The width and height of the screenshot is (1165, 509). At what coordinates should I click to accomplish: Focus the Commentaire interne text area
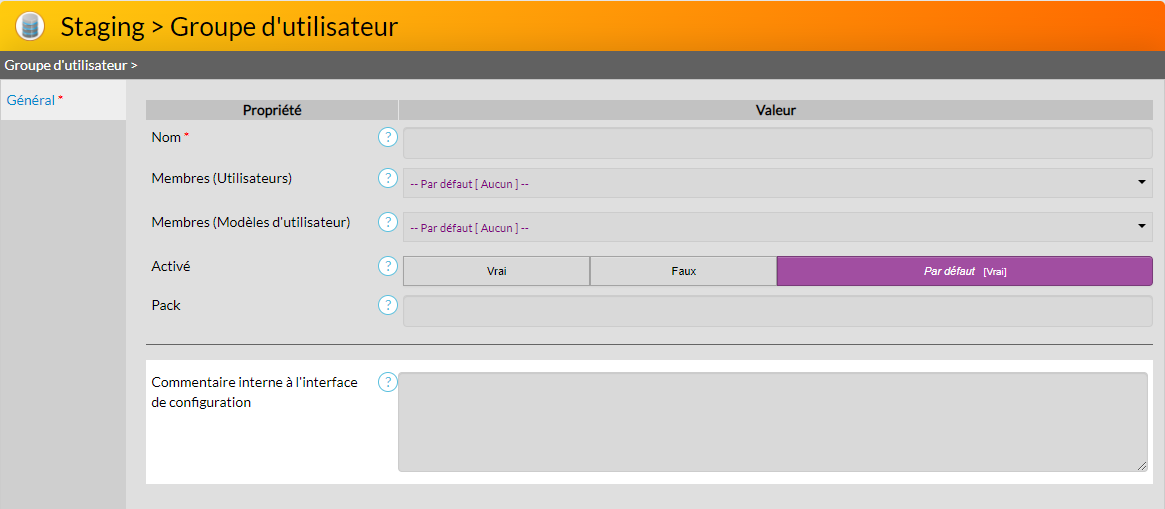click(771, 421)
